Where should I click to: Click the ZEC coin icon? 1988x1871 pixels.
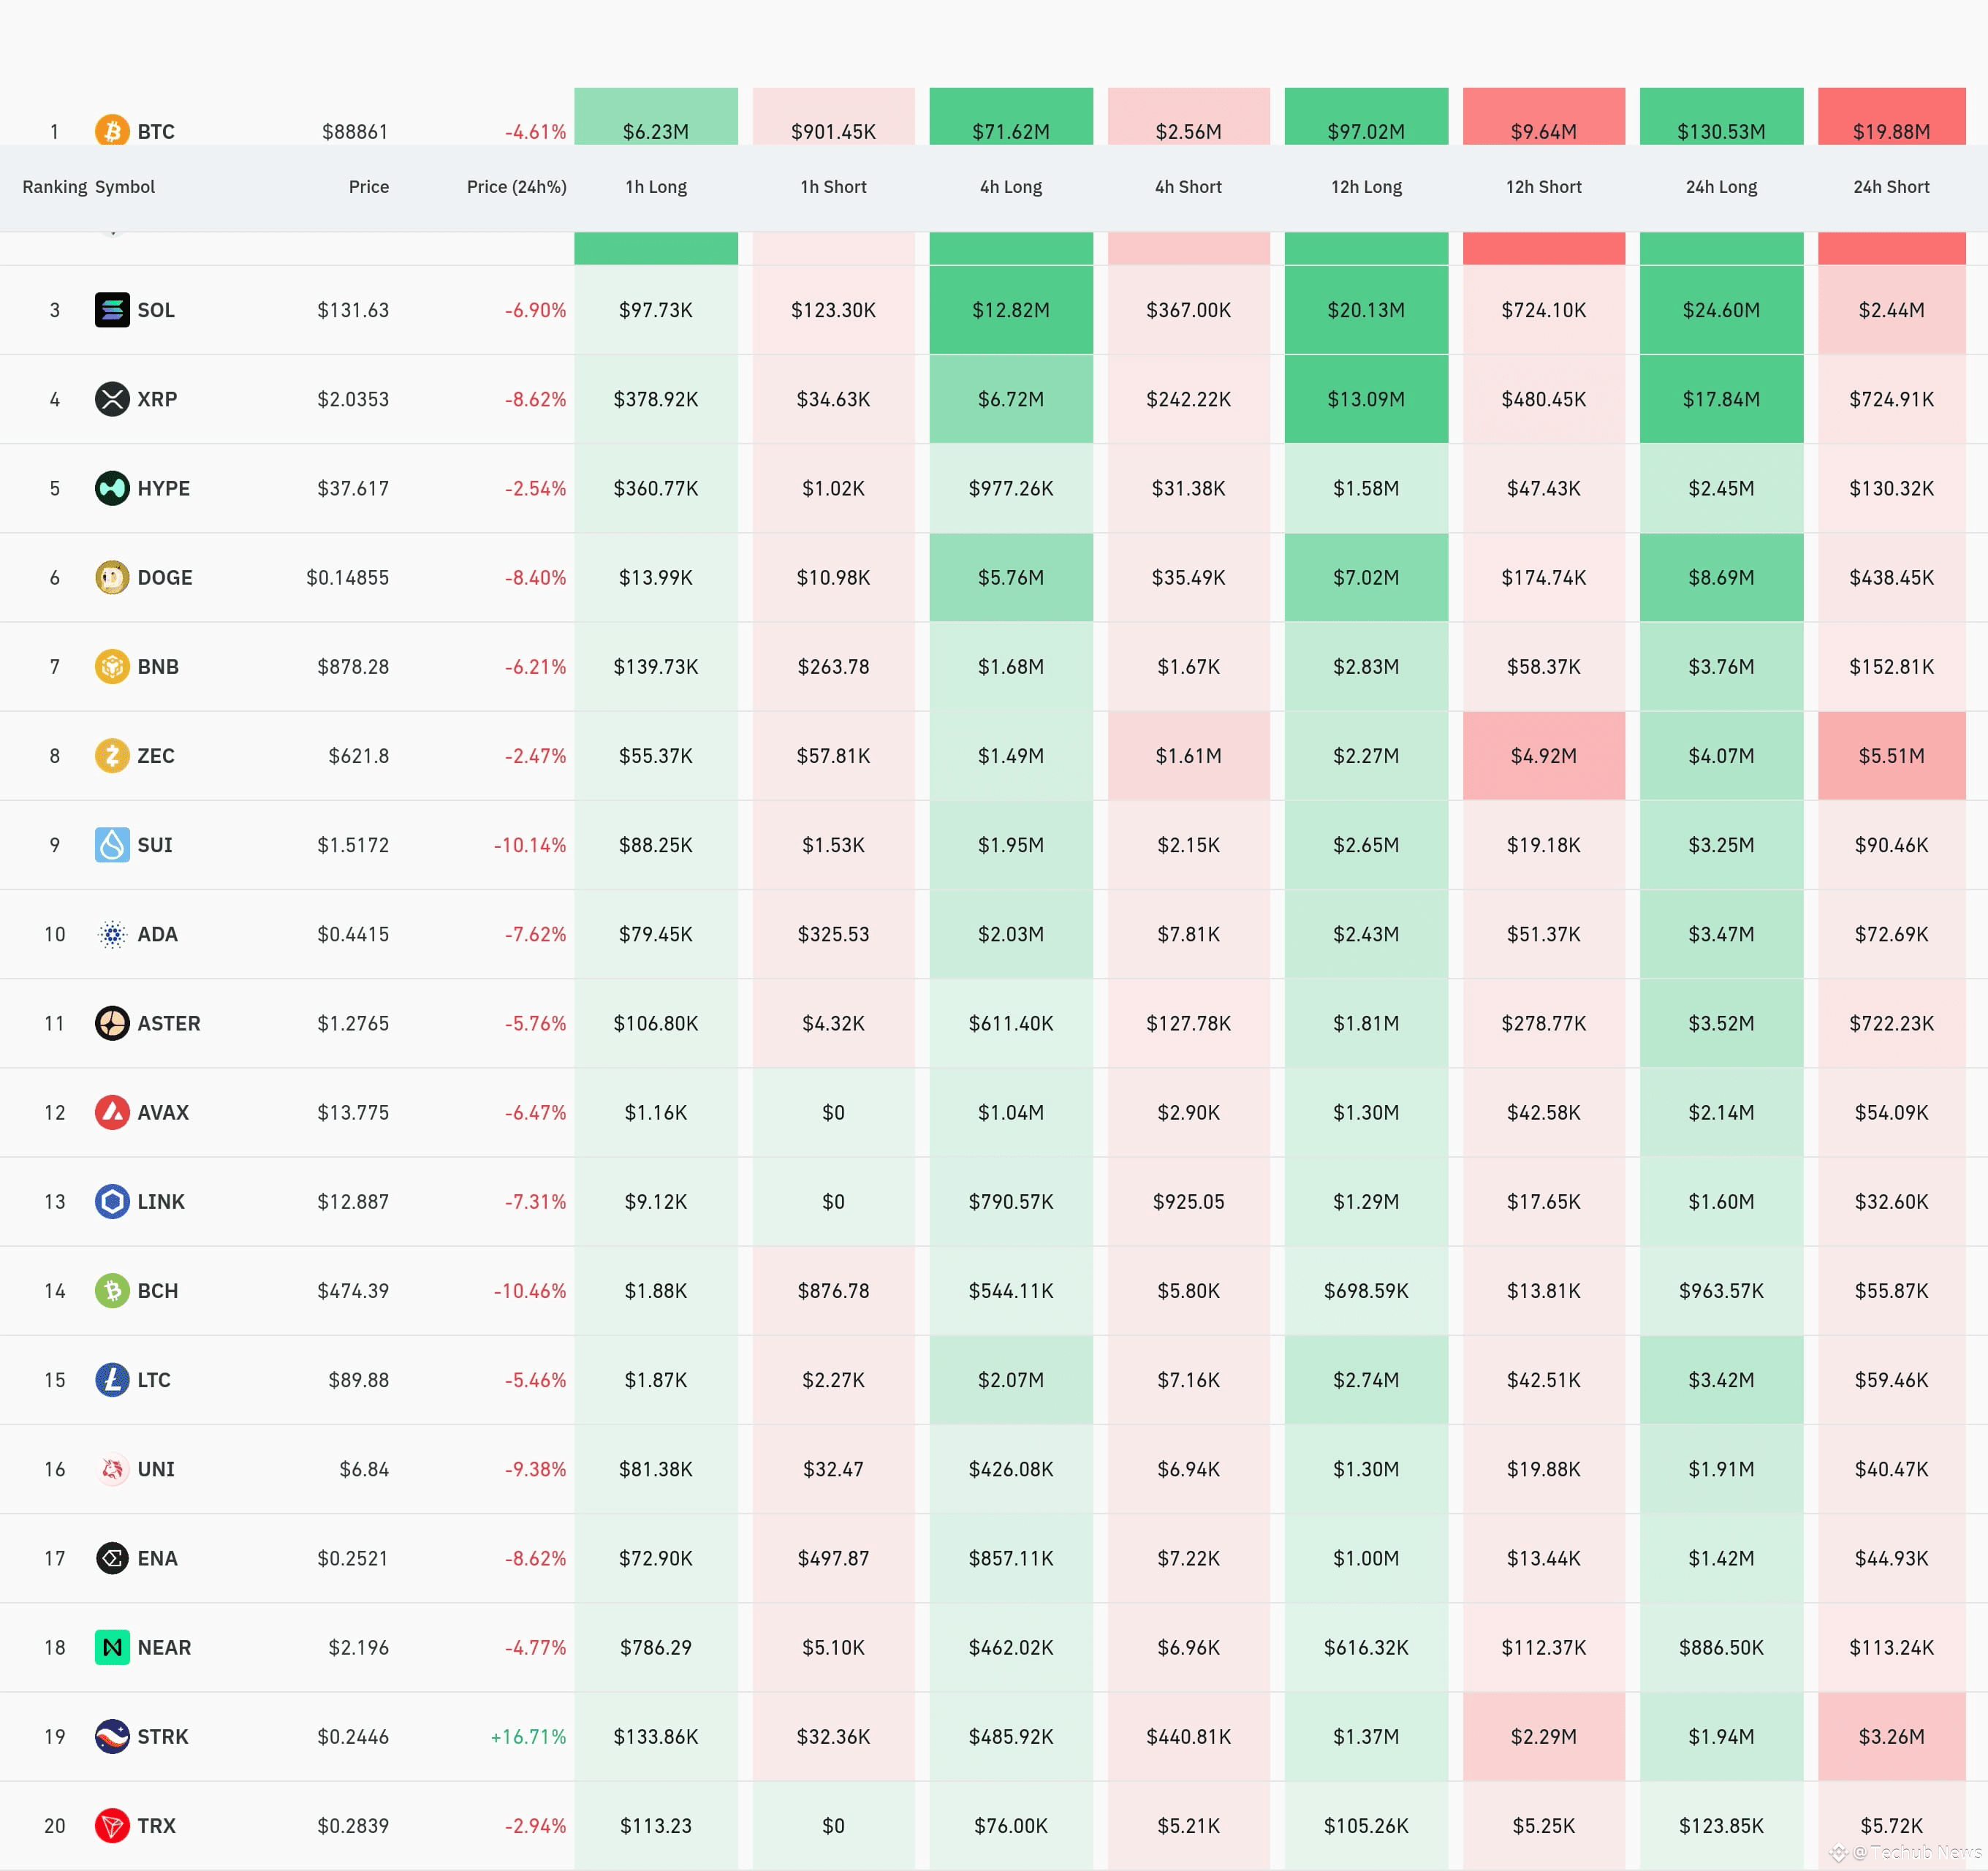click(112, 755)
